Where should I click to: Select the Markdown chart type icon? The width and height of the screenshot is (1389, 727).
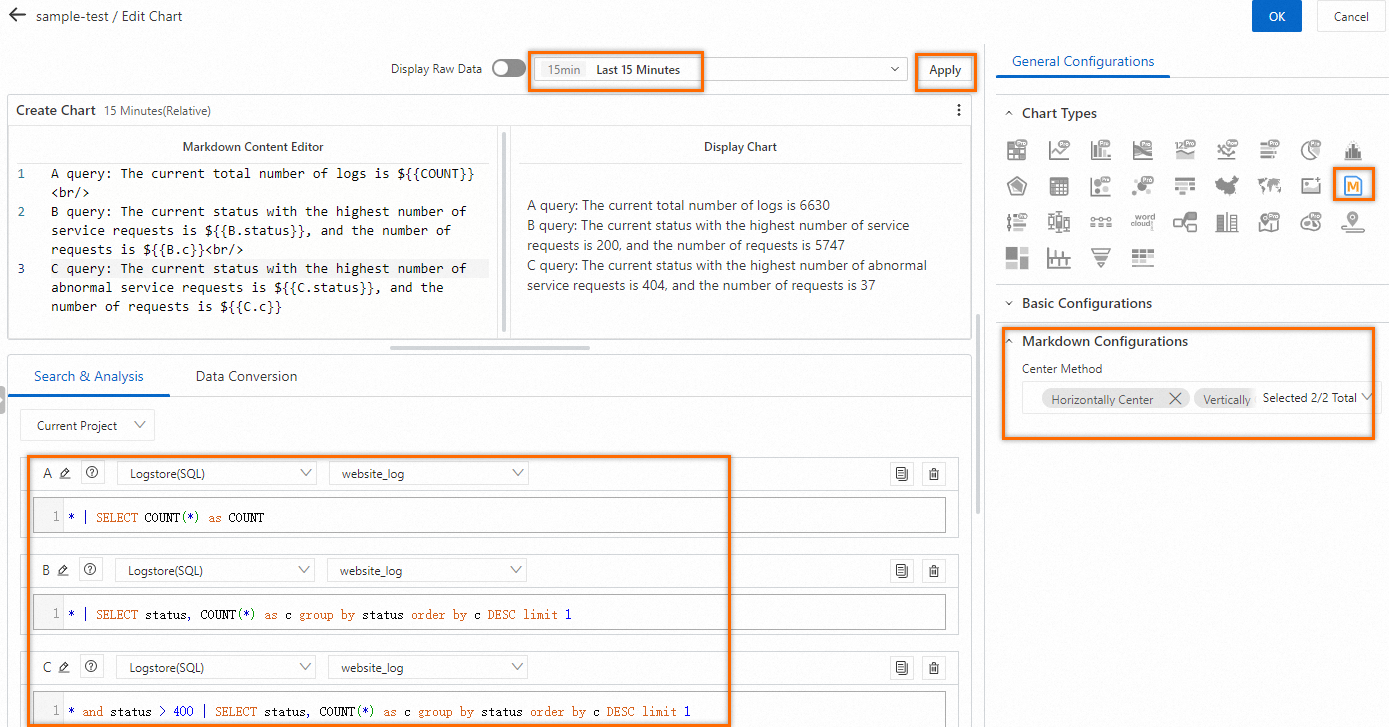coord(1353,186)
